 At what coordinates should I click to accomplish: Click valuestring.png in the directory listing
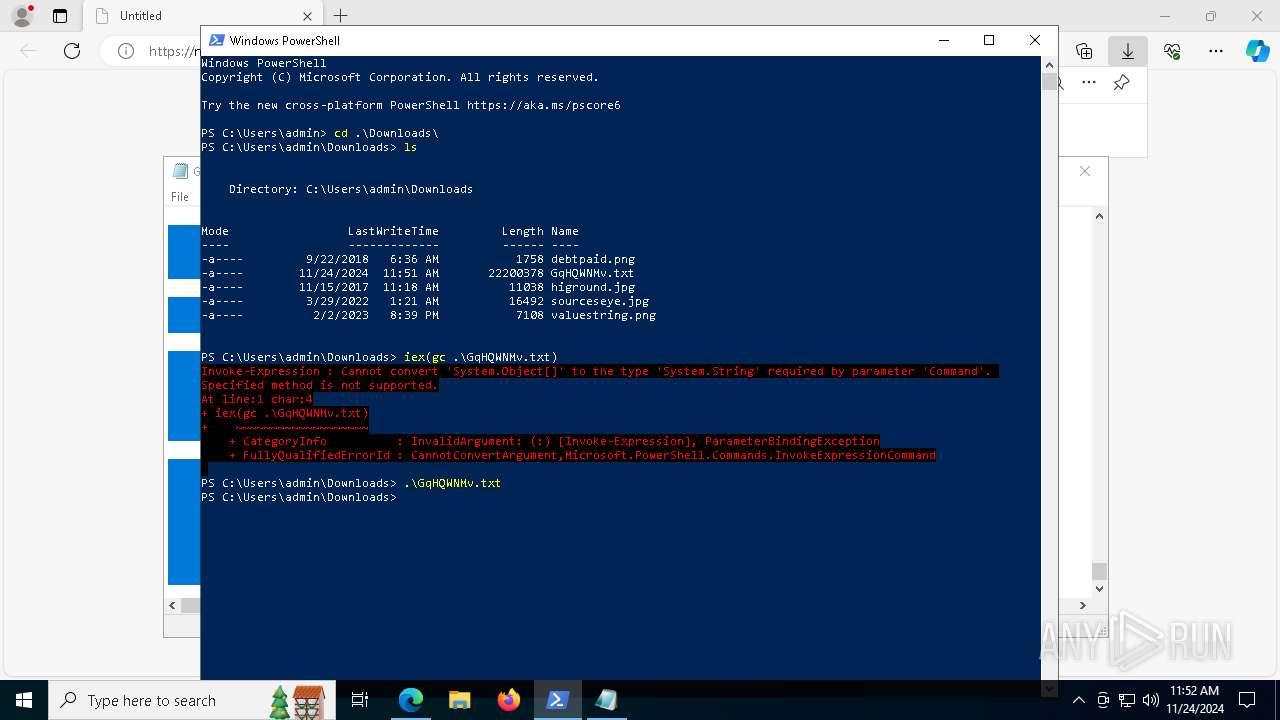[603, 315]
